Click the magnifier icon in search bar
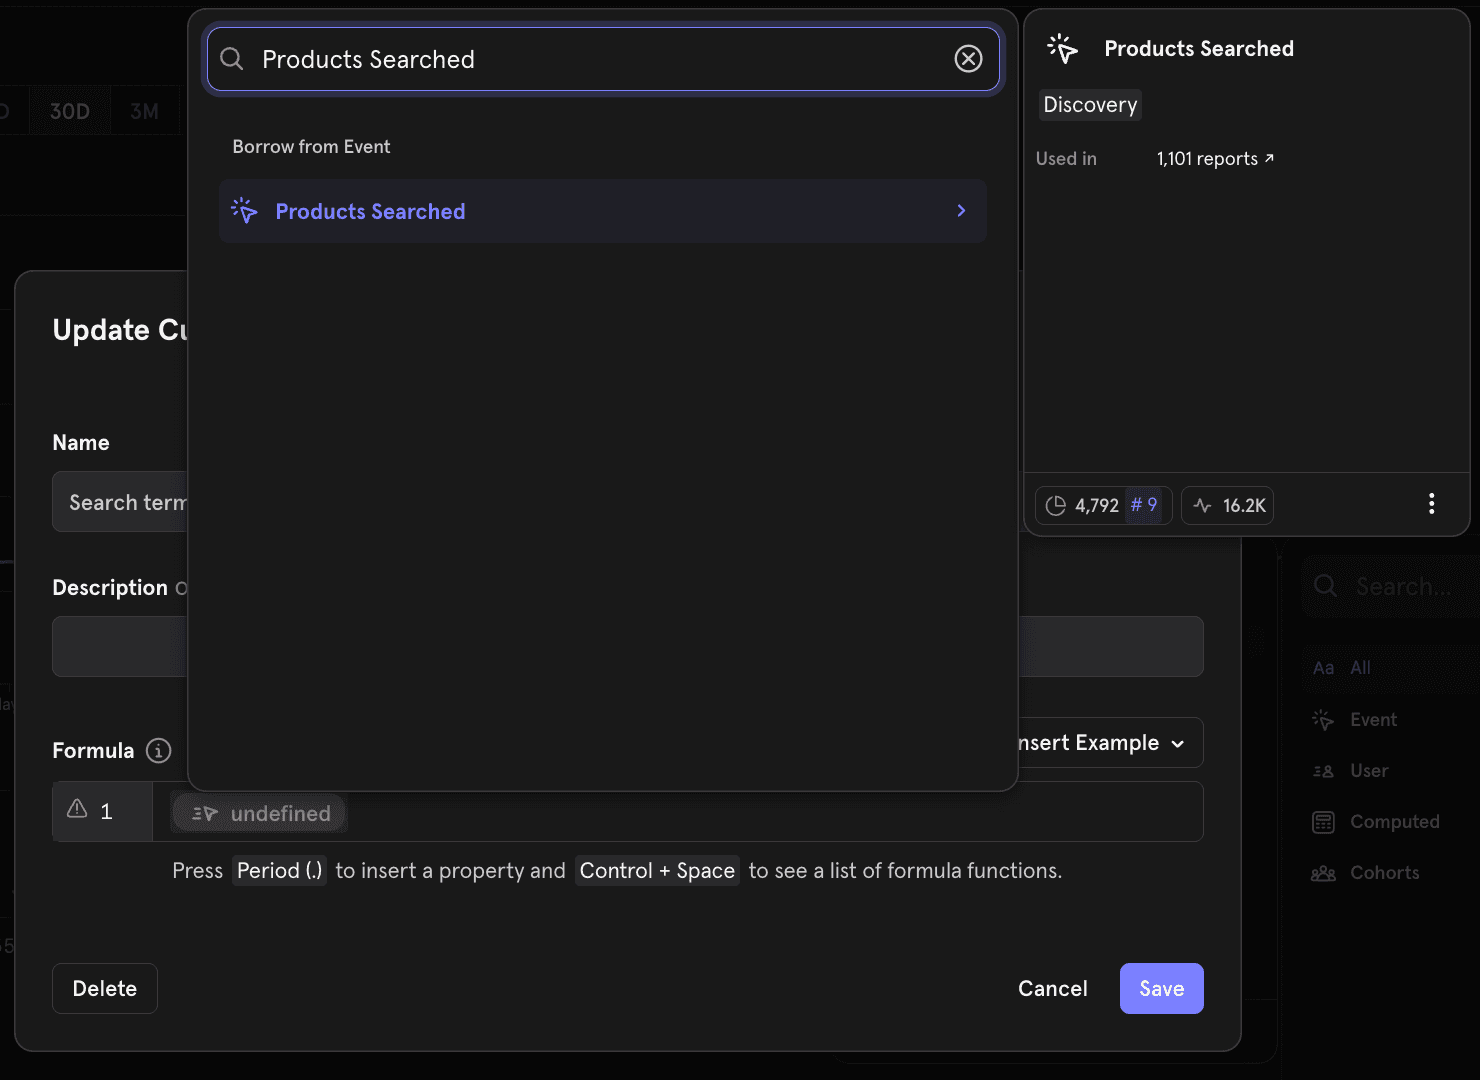The height and width of the screenshot is (1080, 1480). (232, 59)
